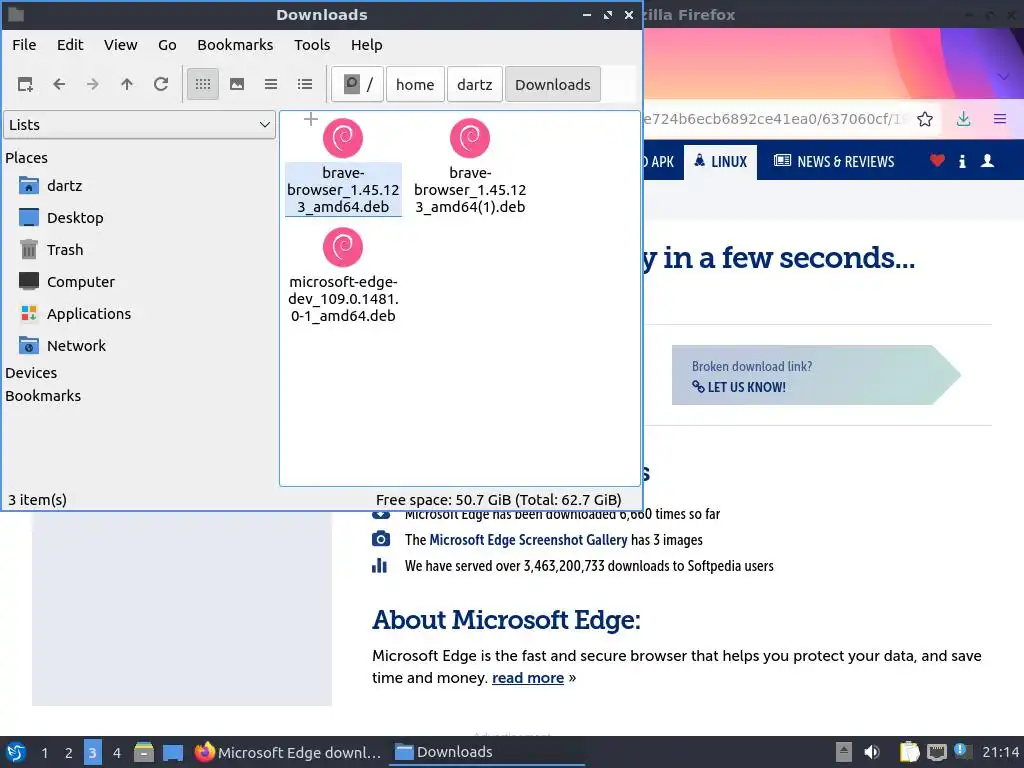Switch to thumbnail view mode

(237, 84)
